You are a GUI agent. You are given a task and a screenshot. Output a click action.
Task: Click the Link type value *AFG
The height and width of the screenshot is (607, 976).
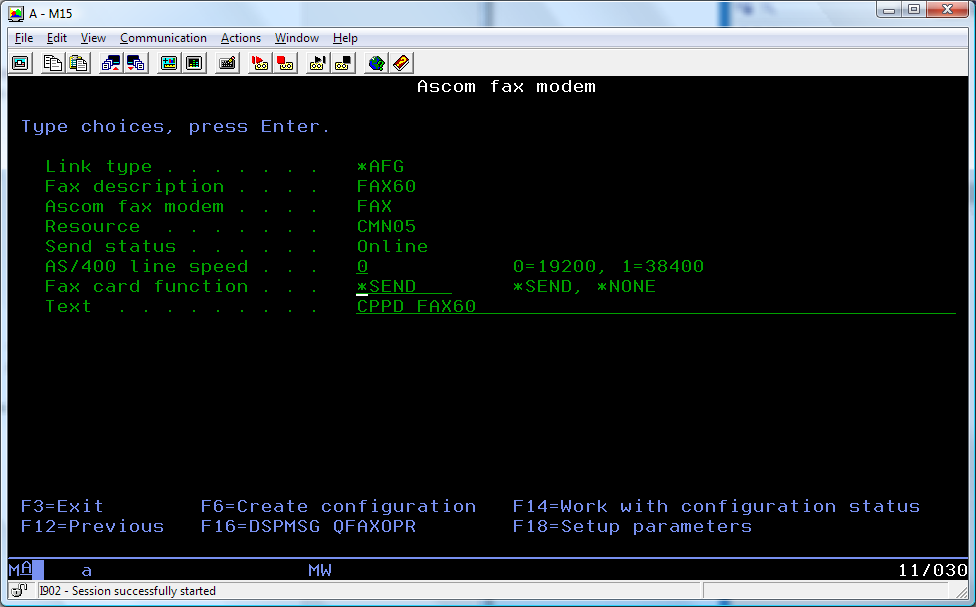pyautogui.click(x=380, y=166)
